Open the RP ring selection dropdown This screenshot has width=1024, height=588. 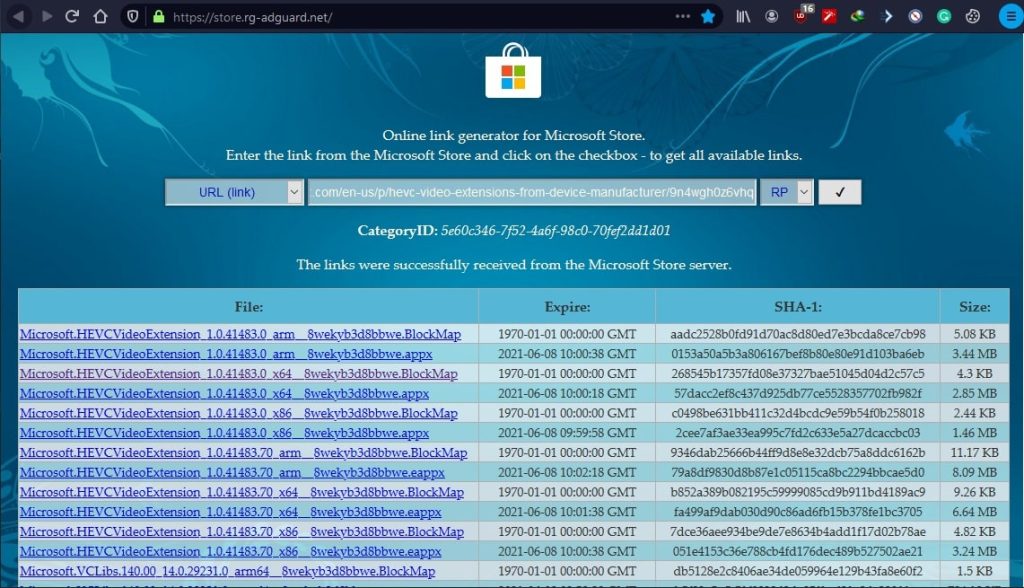(785, 192)
